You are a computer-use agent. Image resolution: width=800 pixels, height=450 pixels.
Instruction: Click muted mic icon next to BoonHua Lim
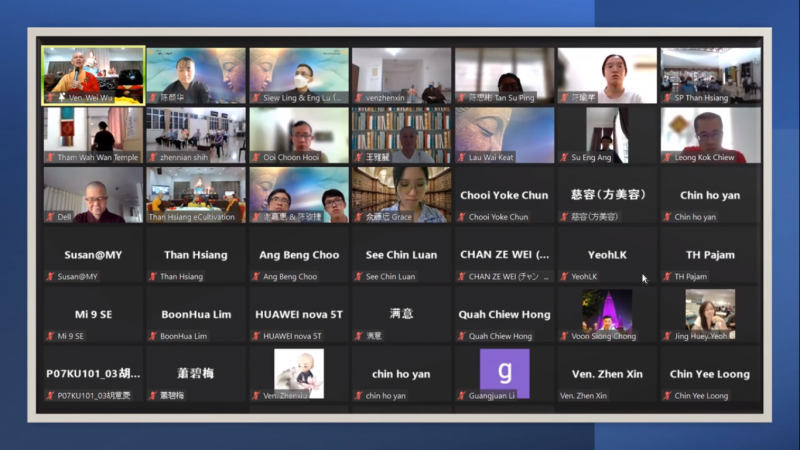pyautogui.click(x=153, y=336)
